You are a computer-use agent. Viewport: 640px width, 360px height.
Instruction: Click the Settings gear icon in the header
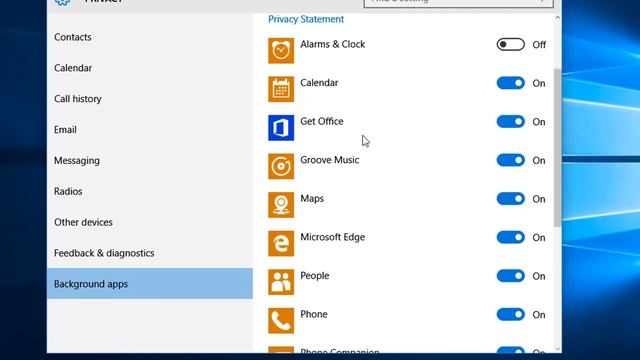(x=62, y=2)
